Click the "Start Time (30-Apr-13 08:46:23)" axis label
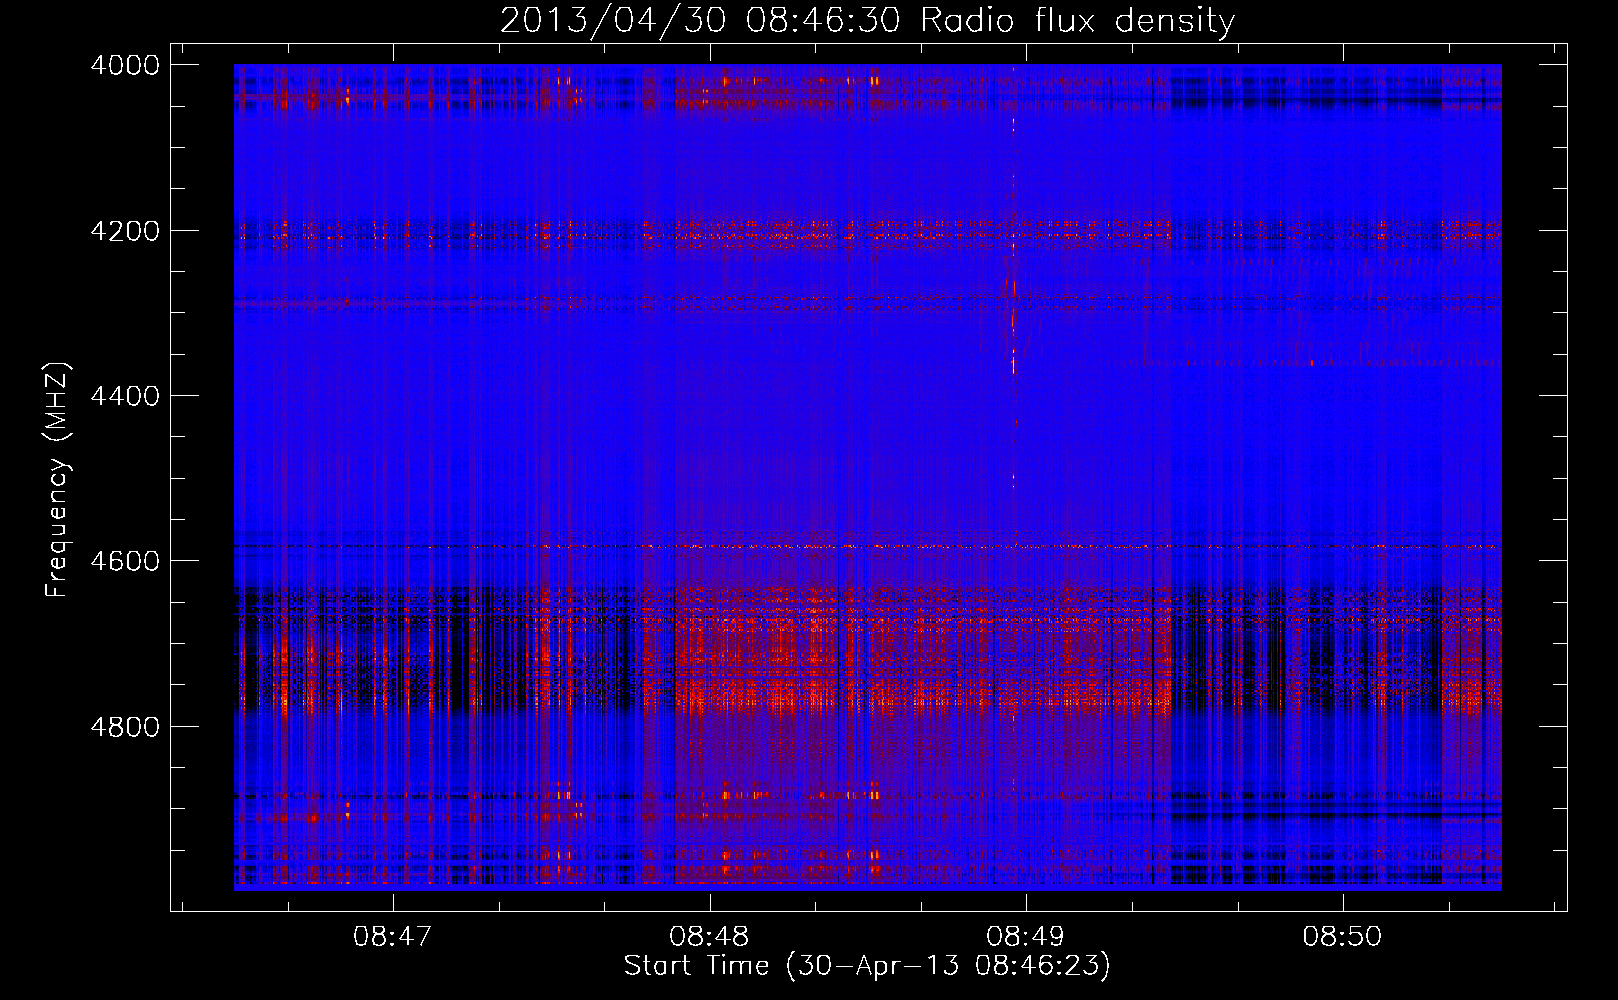Screen dimensions: 1618x1000 867,966
